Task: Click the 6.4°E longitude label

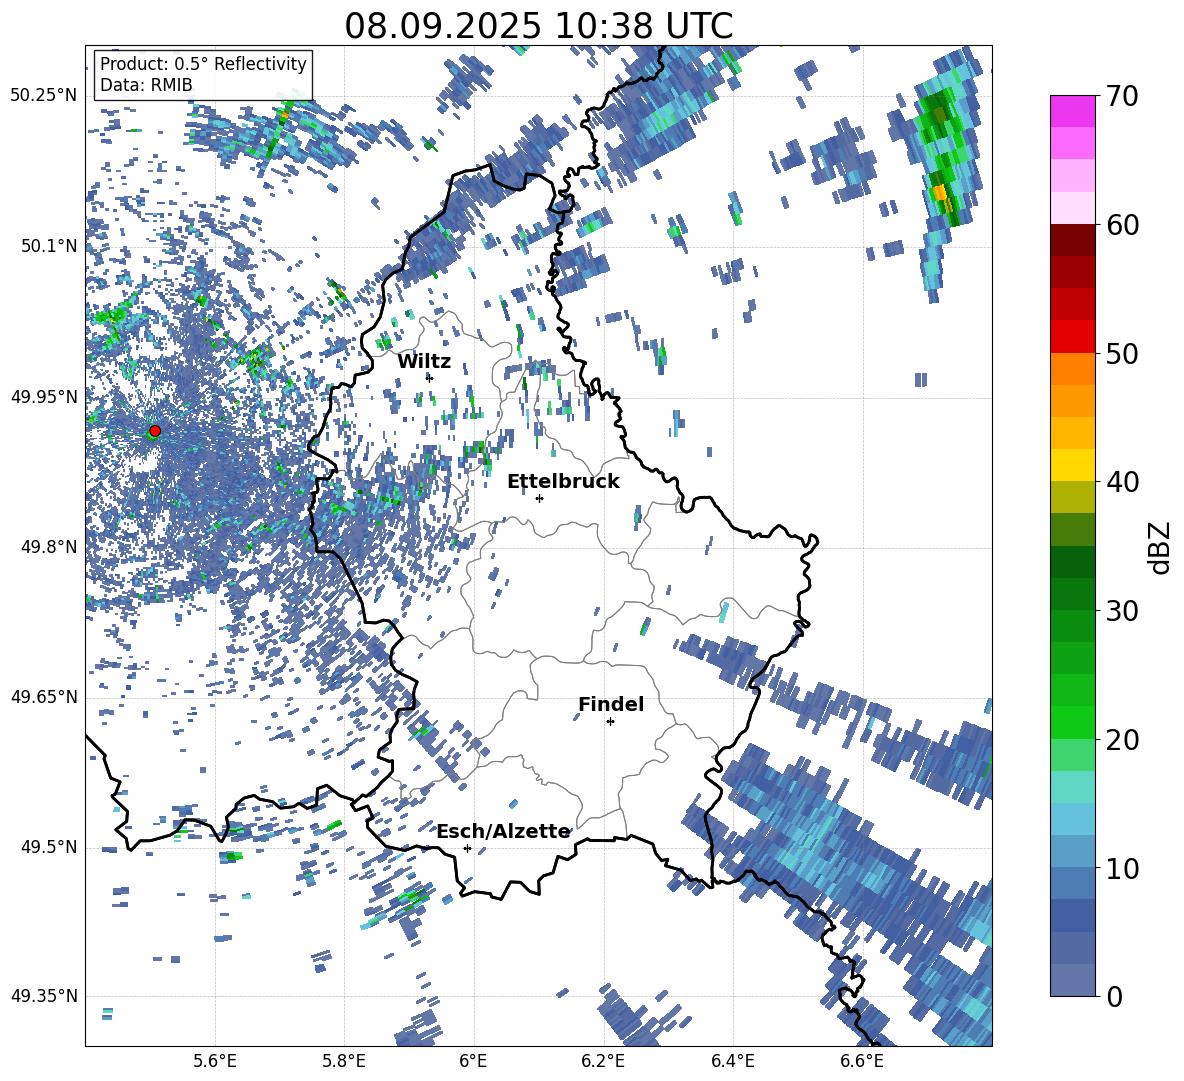Action: (733, 1061)
